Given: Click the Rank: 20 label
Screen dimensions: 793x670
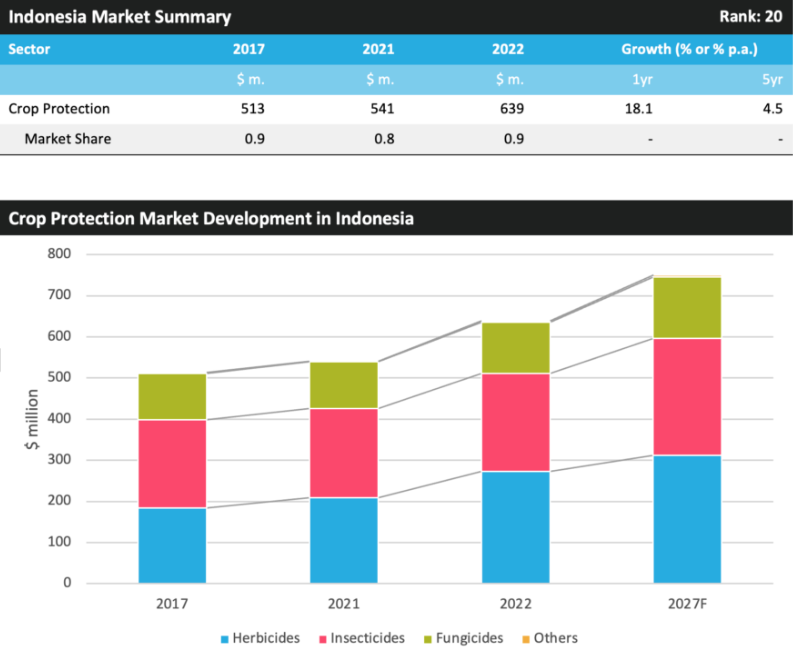Looking at the screenshot, I should [x=750, y=17].
